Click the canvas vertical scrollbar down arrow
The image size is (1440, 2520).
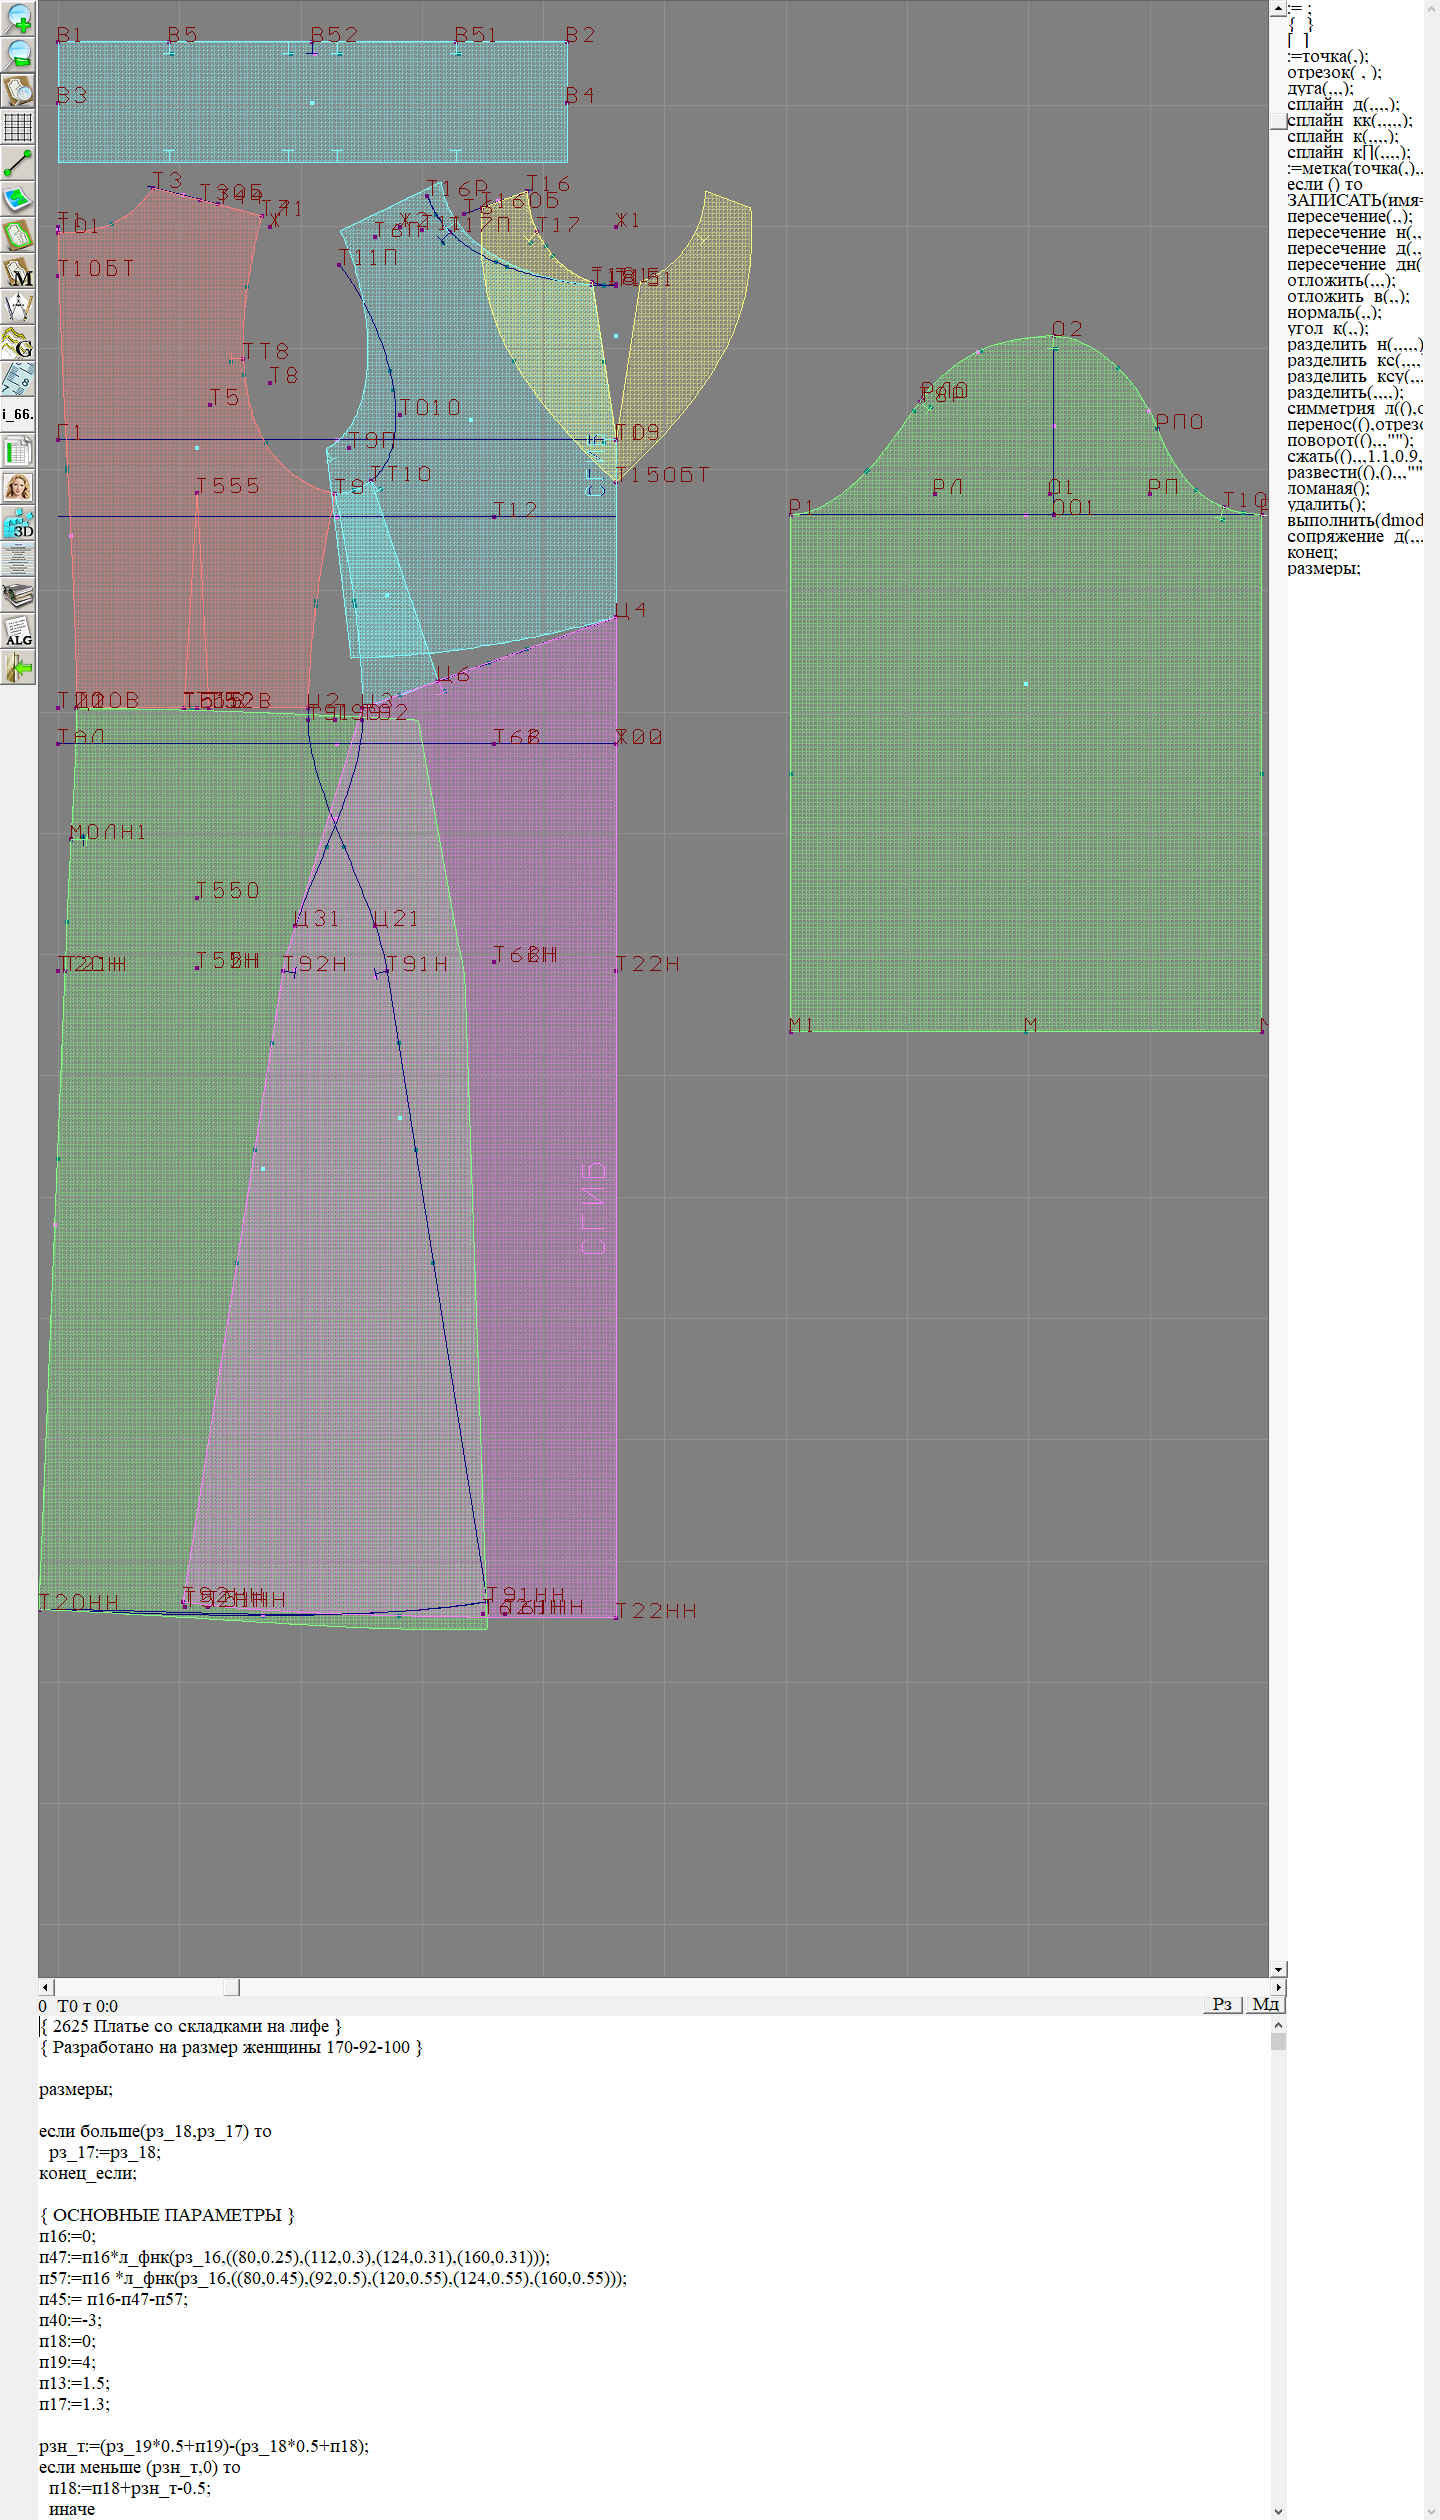[1278, 1969]
